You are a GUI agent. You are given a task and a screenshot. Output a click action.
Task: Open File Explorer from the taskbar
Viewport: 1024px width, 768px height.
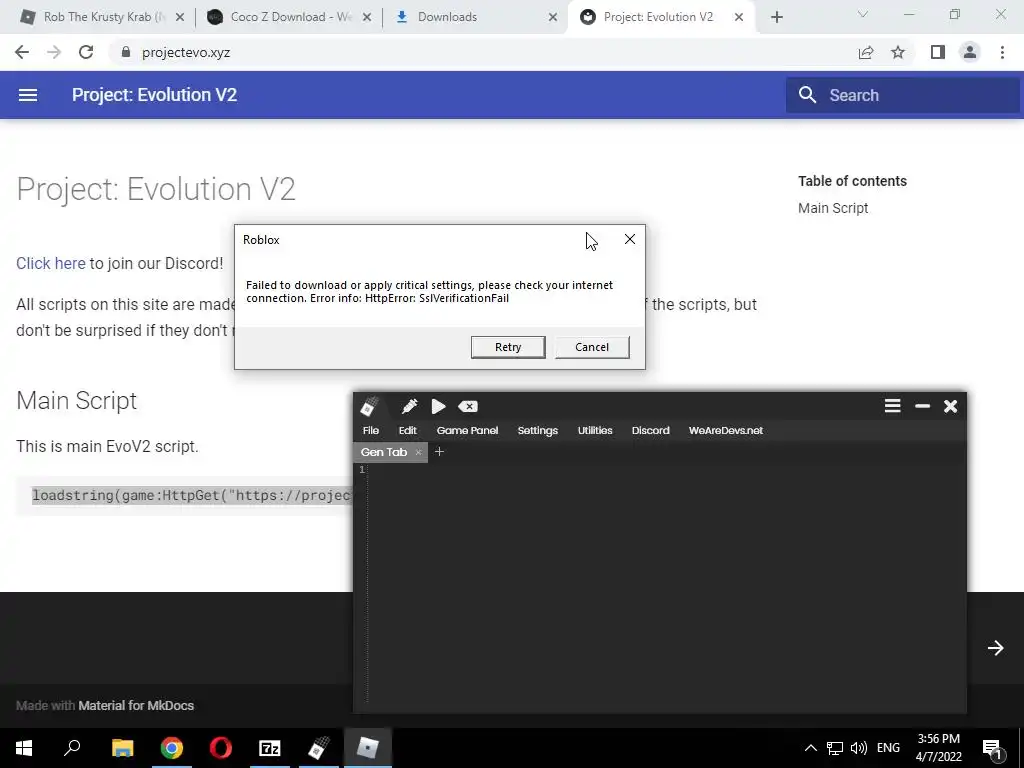point(122,748)
